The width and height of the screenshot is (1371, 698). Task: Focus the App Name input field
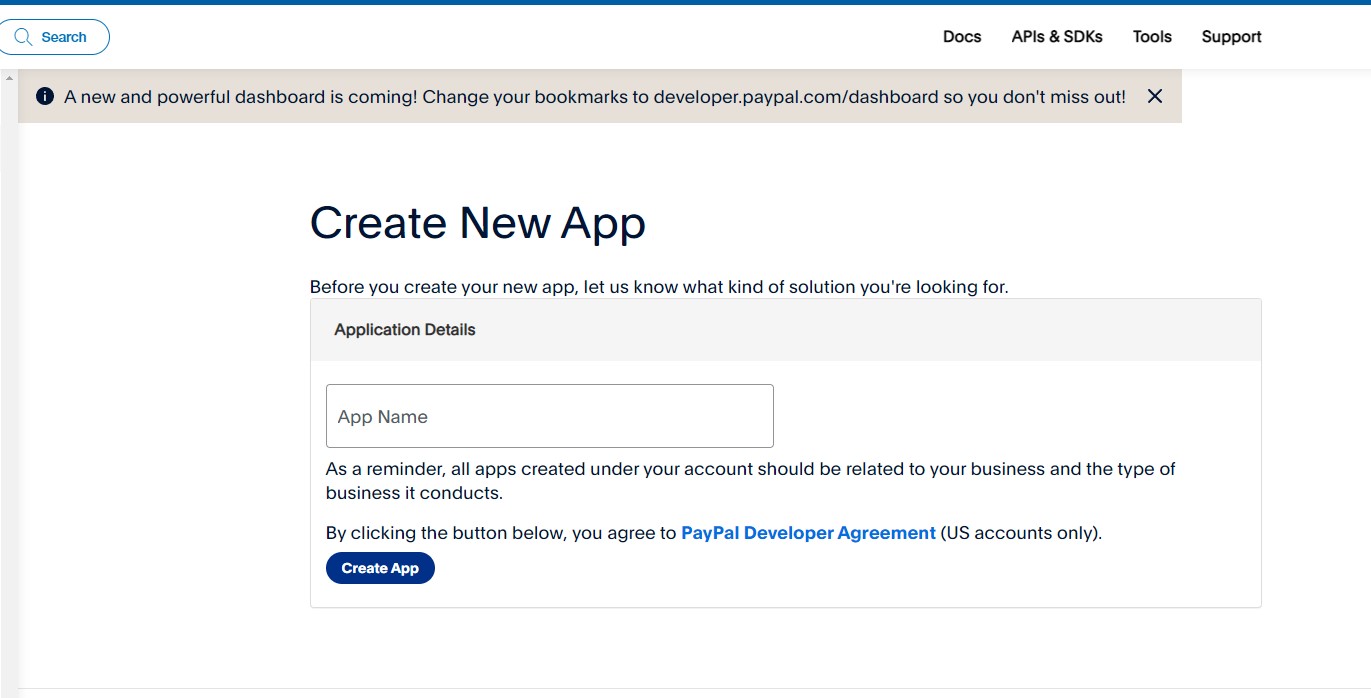coord(550,416)
